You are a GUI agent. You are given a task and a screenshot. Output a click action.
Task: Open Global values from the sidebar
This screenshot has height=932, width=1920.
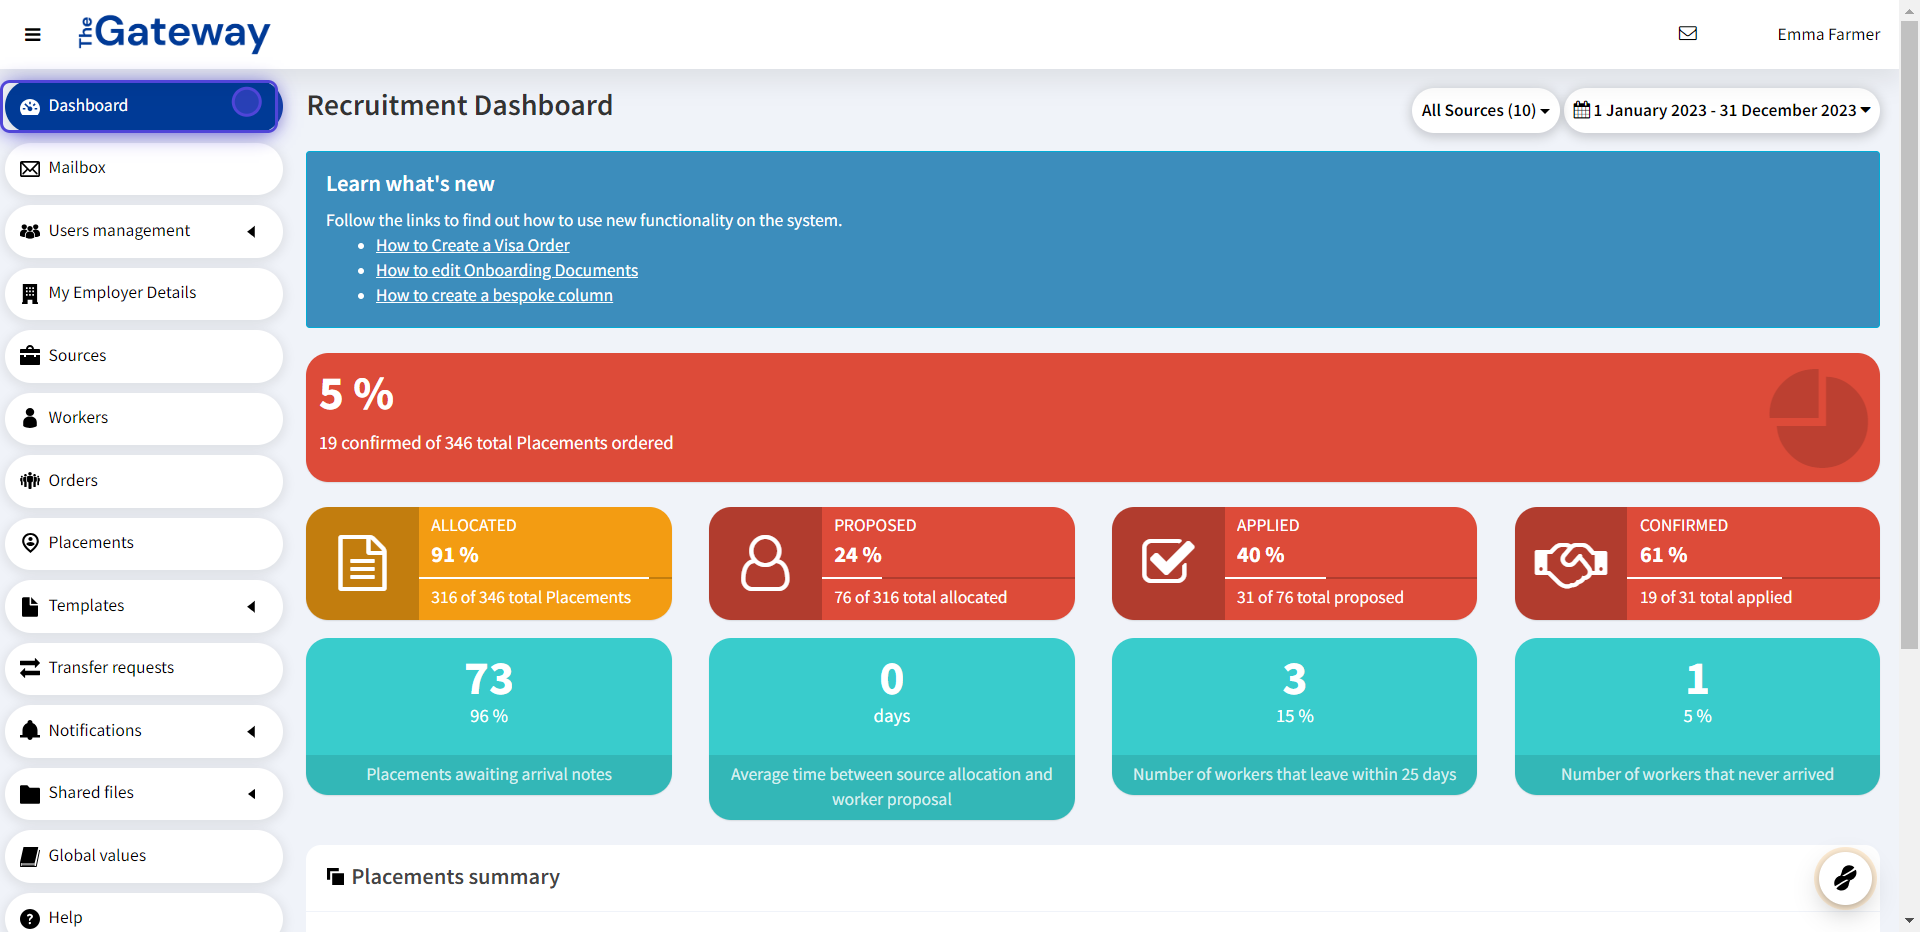(x=144, y=856)
